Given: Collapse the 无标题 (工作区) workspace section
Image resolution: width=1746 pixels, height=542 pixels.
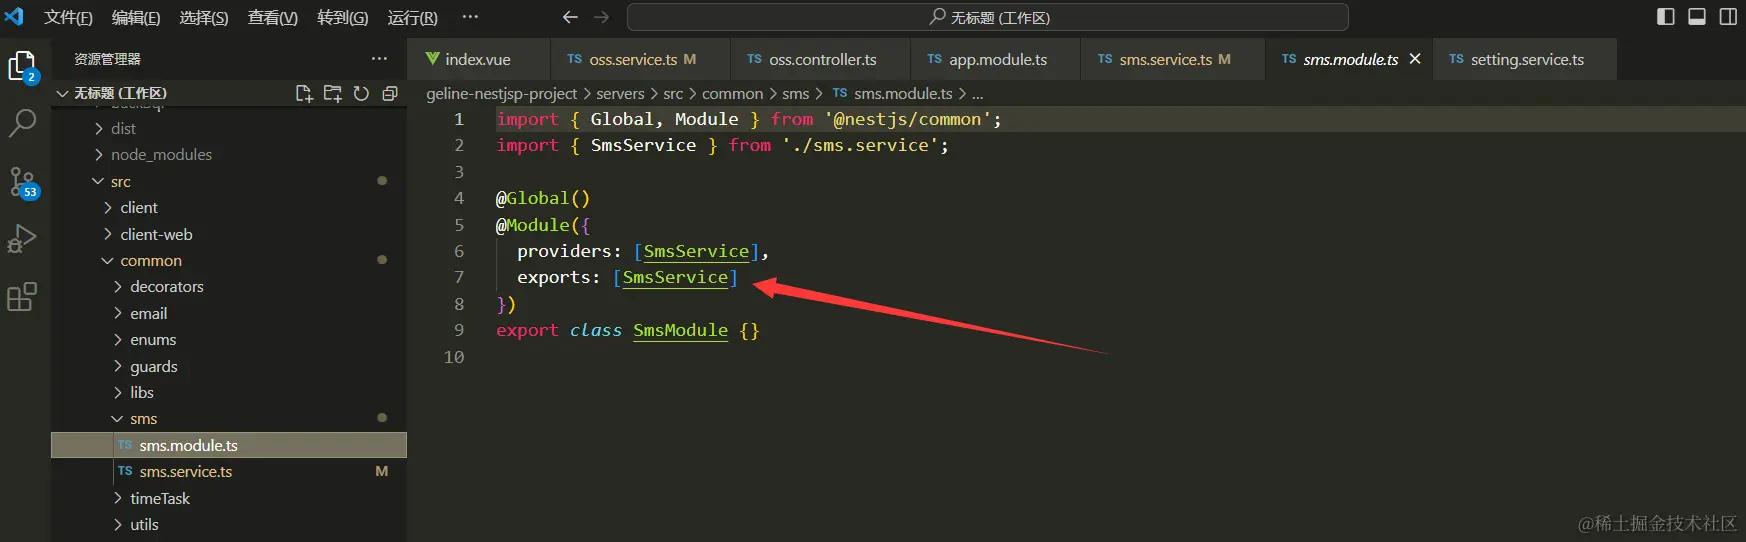Looking at the screenshot, I should (x=120, y=93).
